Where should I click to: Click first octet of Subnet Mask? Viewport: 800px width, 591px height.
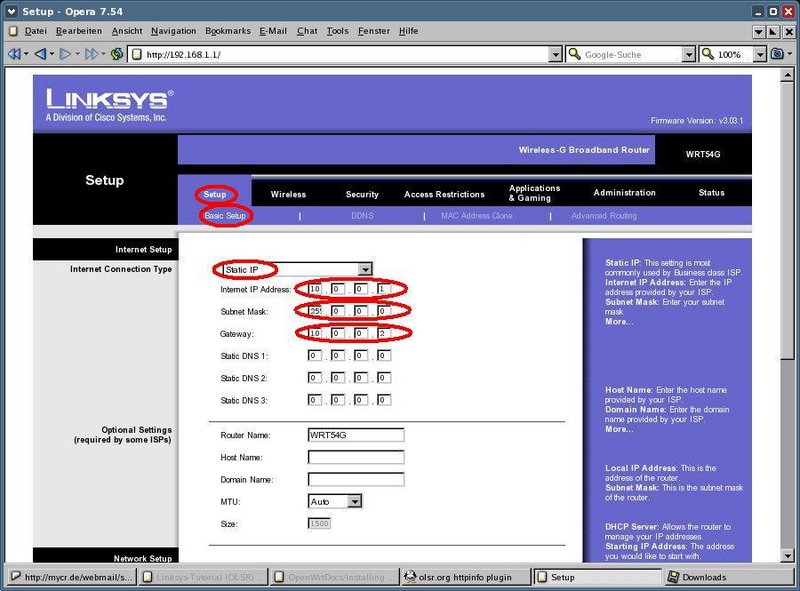(x=315, y=311)
